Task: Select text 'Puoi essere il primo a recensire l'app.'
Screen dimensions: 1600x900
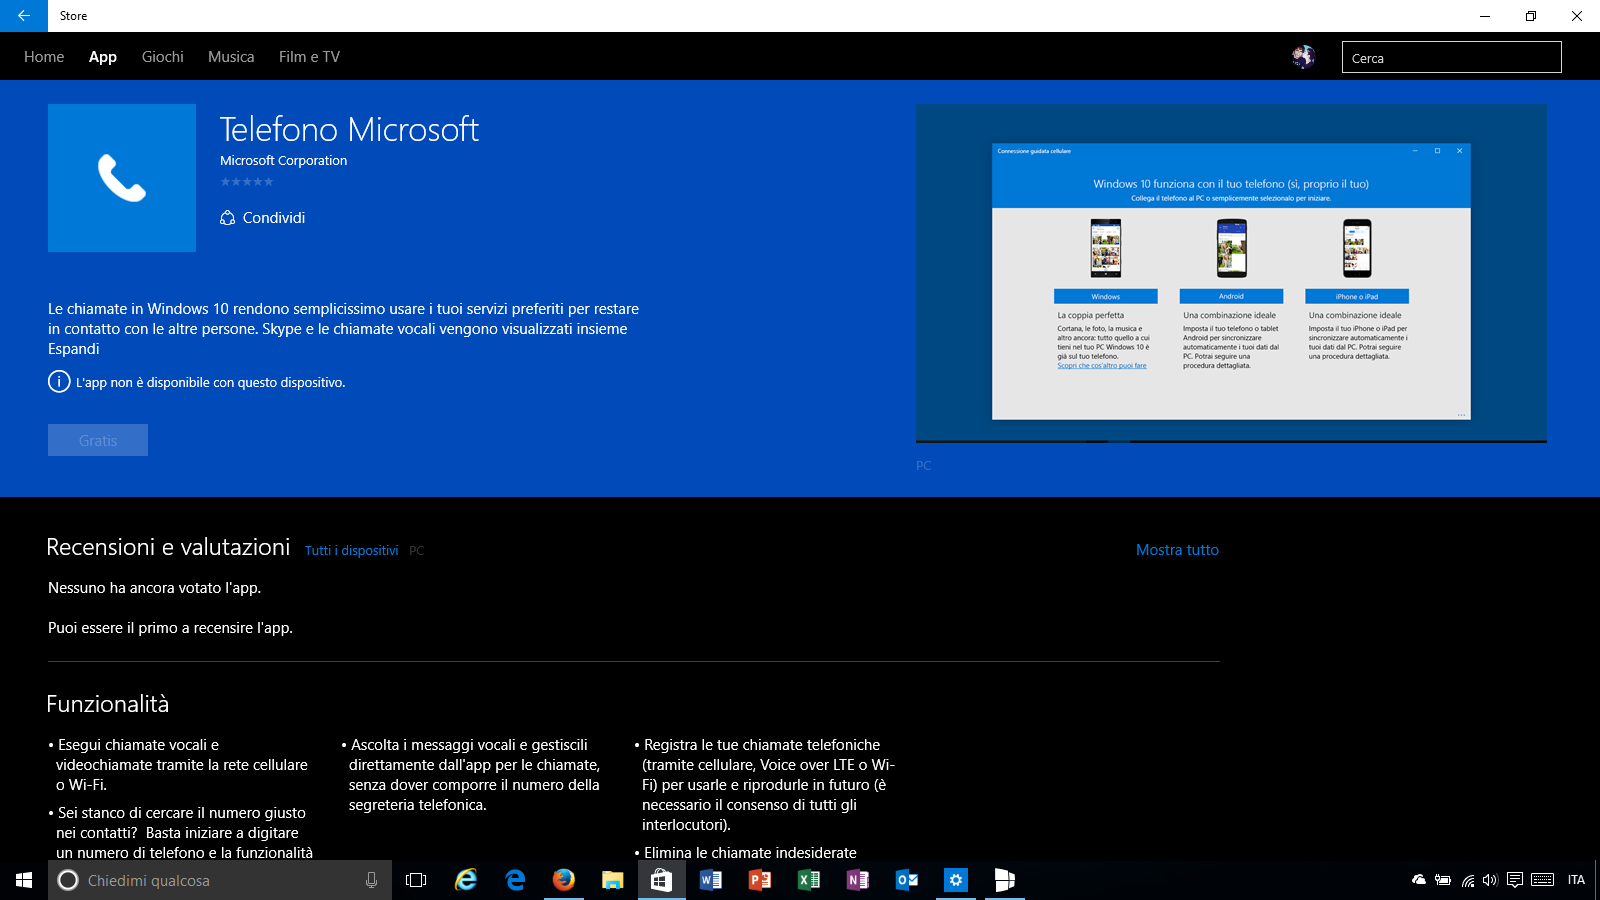Action: 170,628
